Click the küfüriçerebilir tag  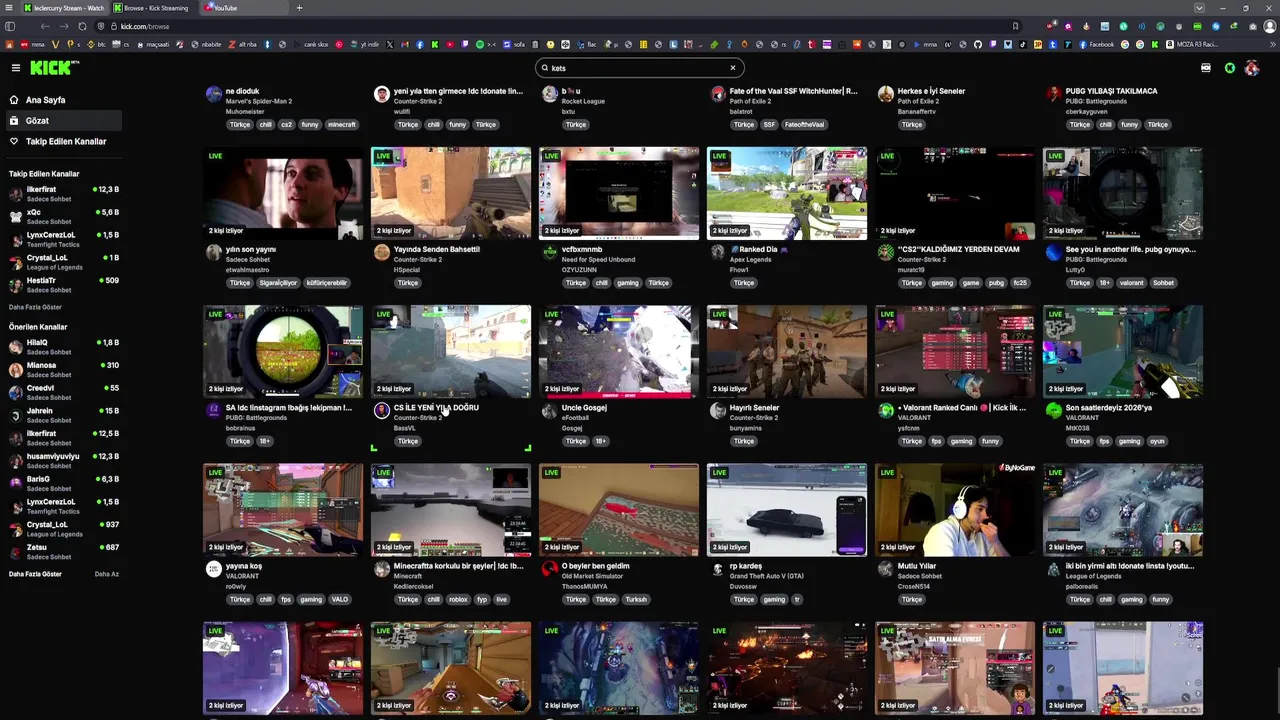click(x=327, y=283)
